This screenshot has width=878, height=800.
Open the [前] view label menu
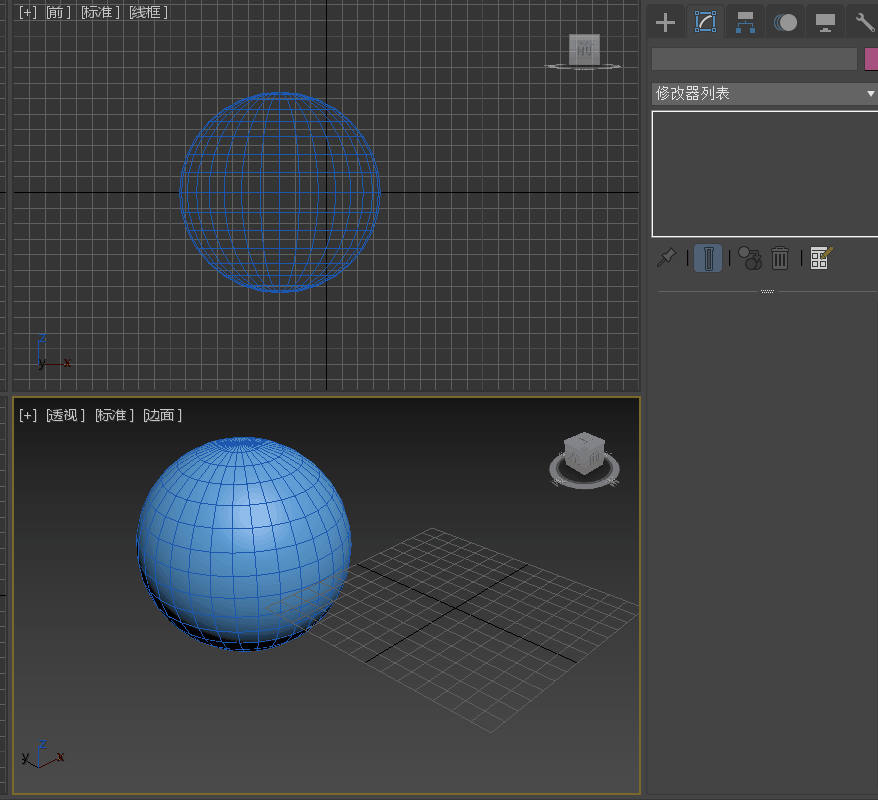tap(58, 12)
